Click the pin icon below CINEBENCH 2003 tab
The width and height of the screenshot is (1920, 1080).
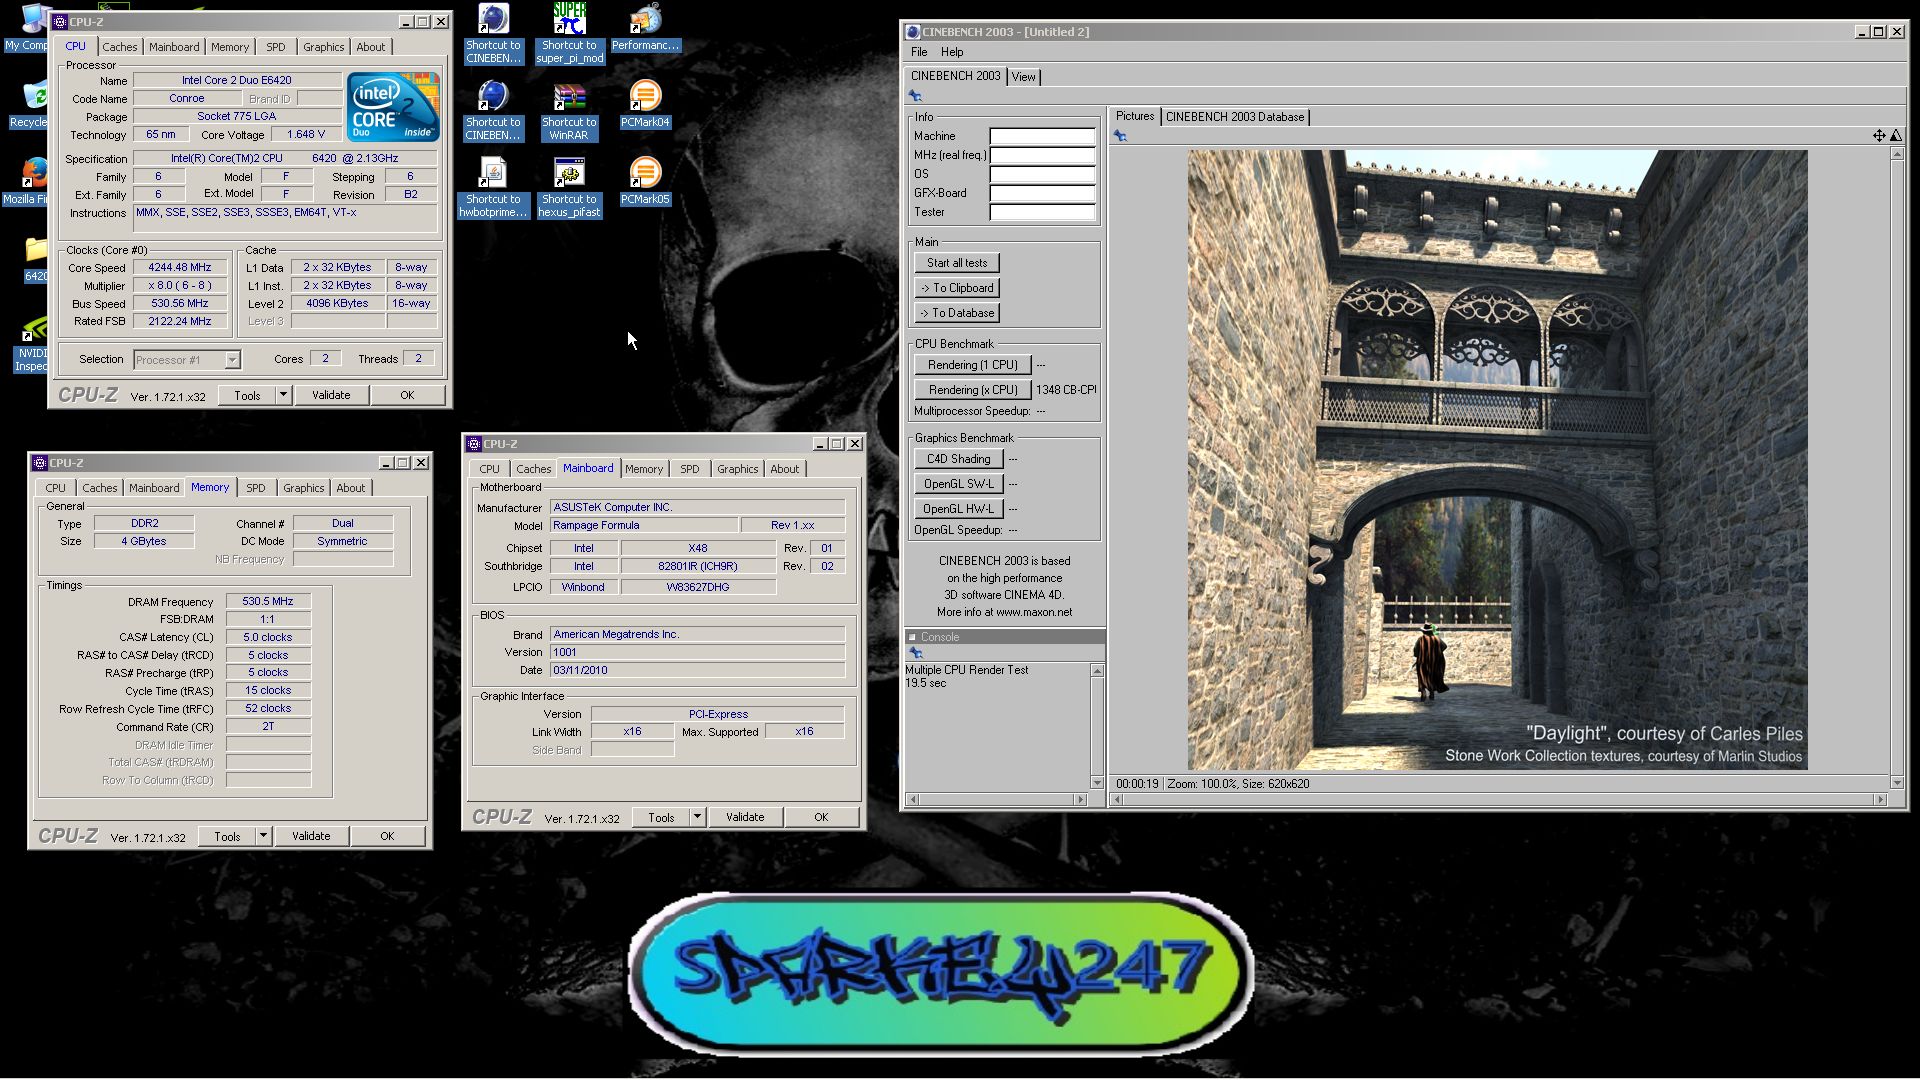click(915, 96)
